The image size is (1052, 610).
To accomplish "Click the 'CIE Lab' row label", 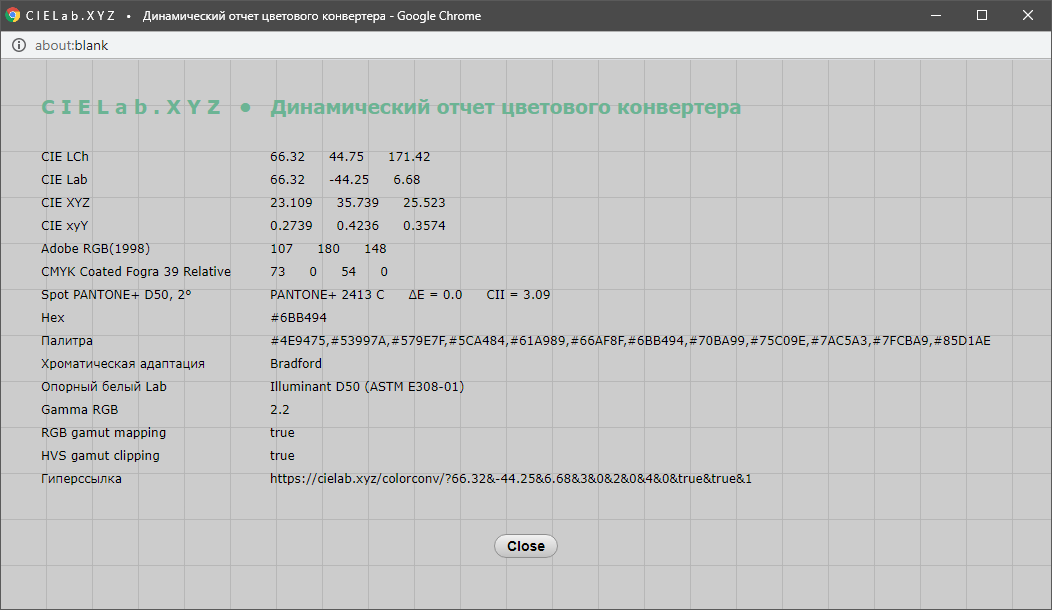I will tap(64, 179).
